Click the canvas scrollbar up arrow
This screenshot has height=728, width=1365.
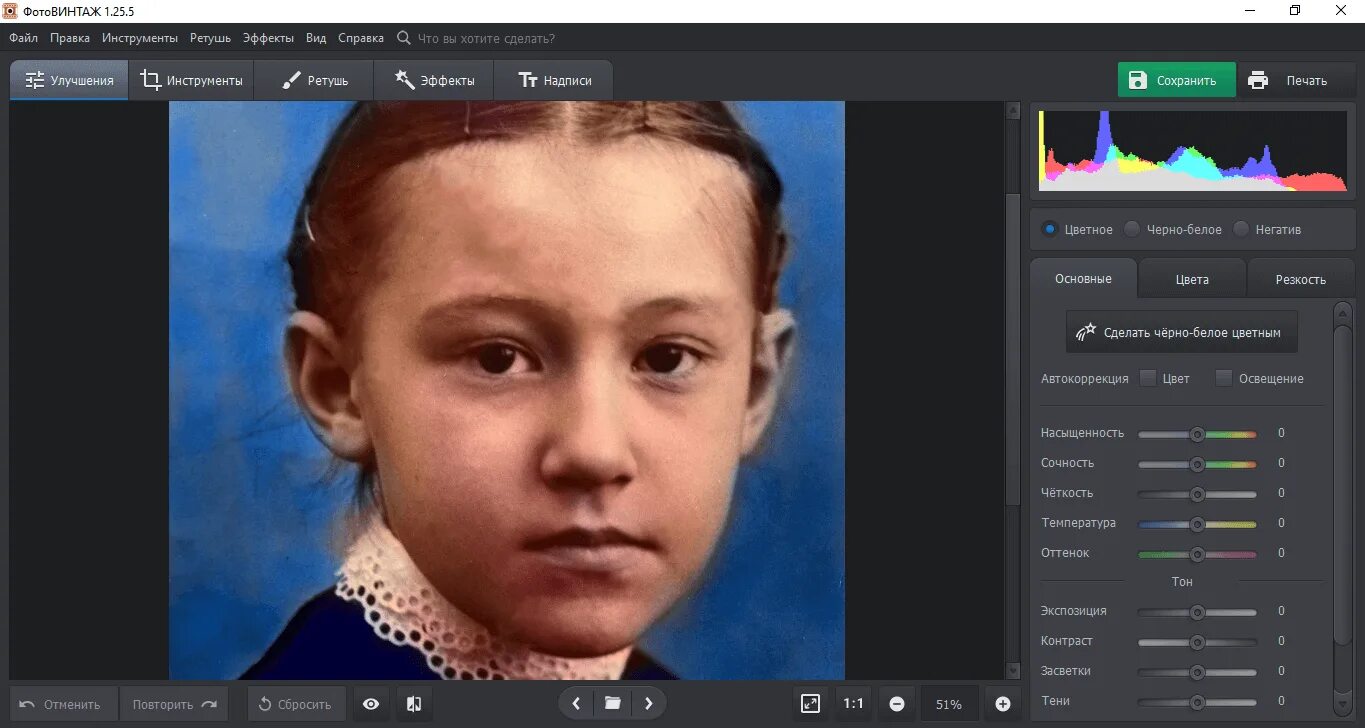(1013, 110)
